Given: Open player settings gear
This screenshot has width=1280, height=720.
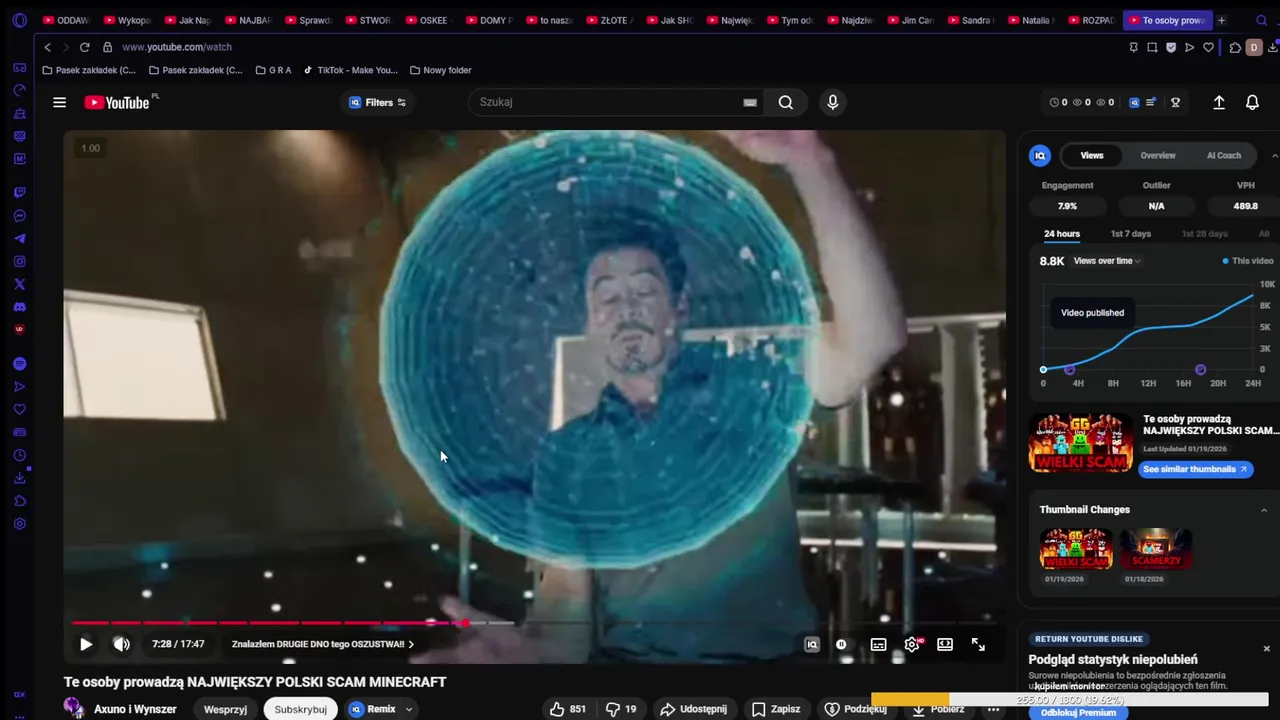Looking at the screenshot, I should (912, 645).
